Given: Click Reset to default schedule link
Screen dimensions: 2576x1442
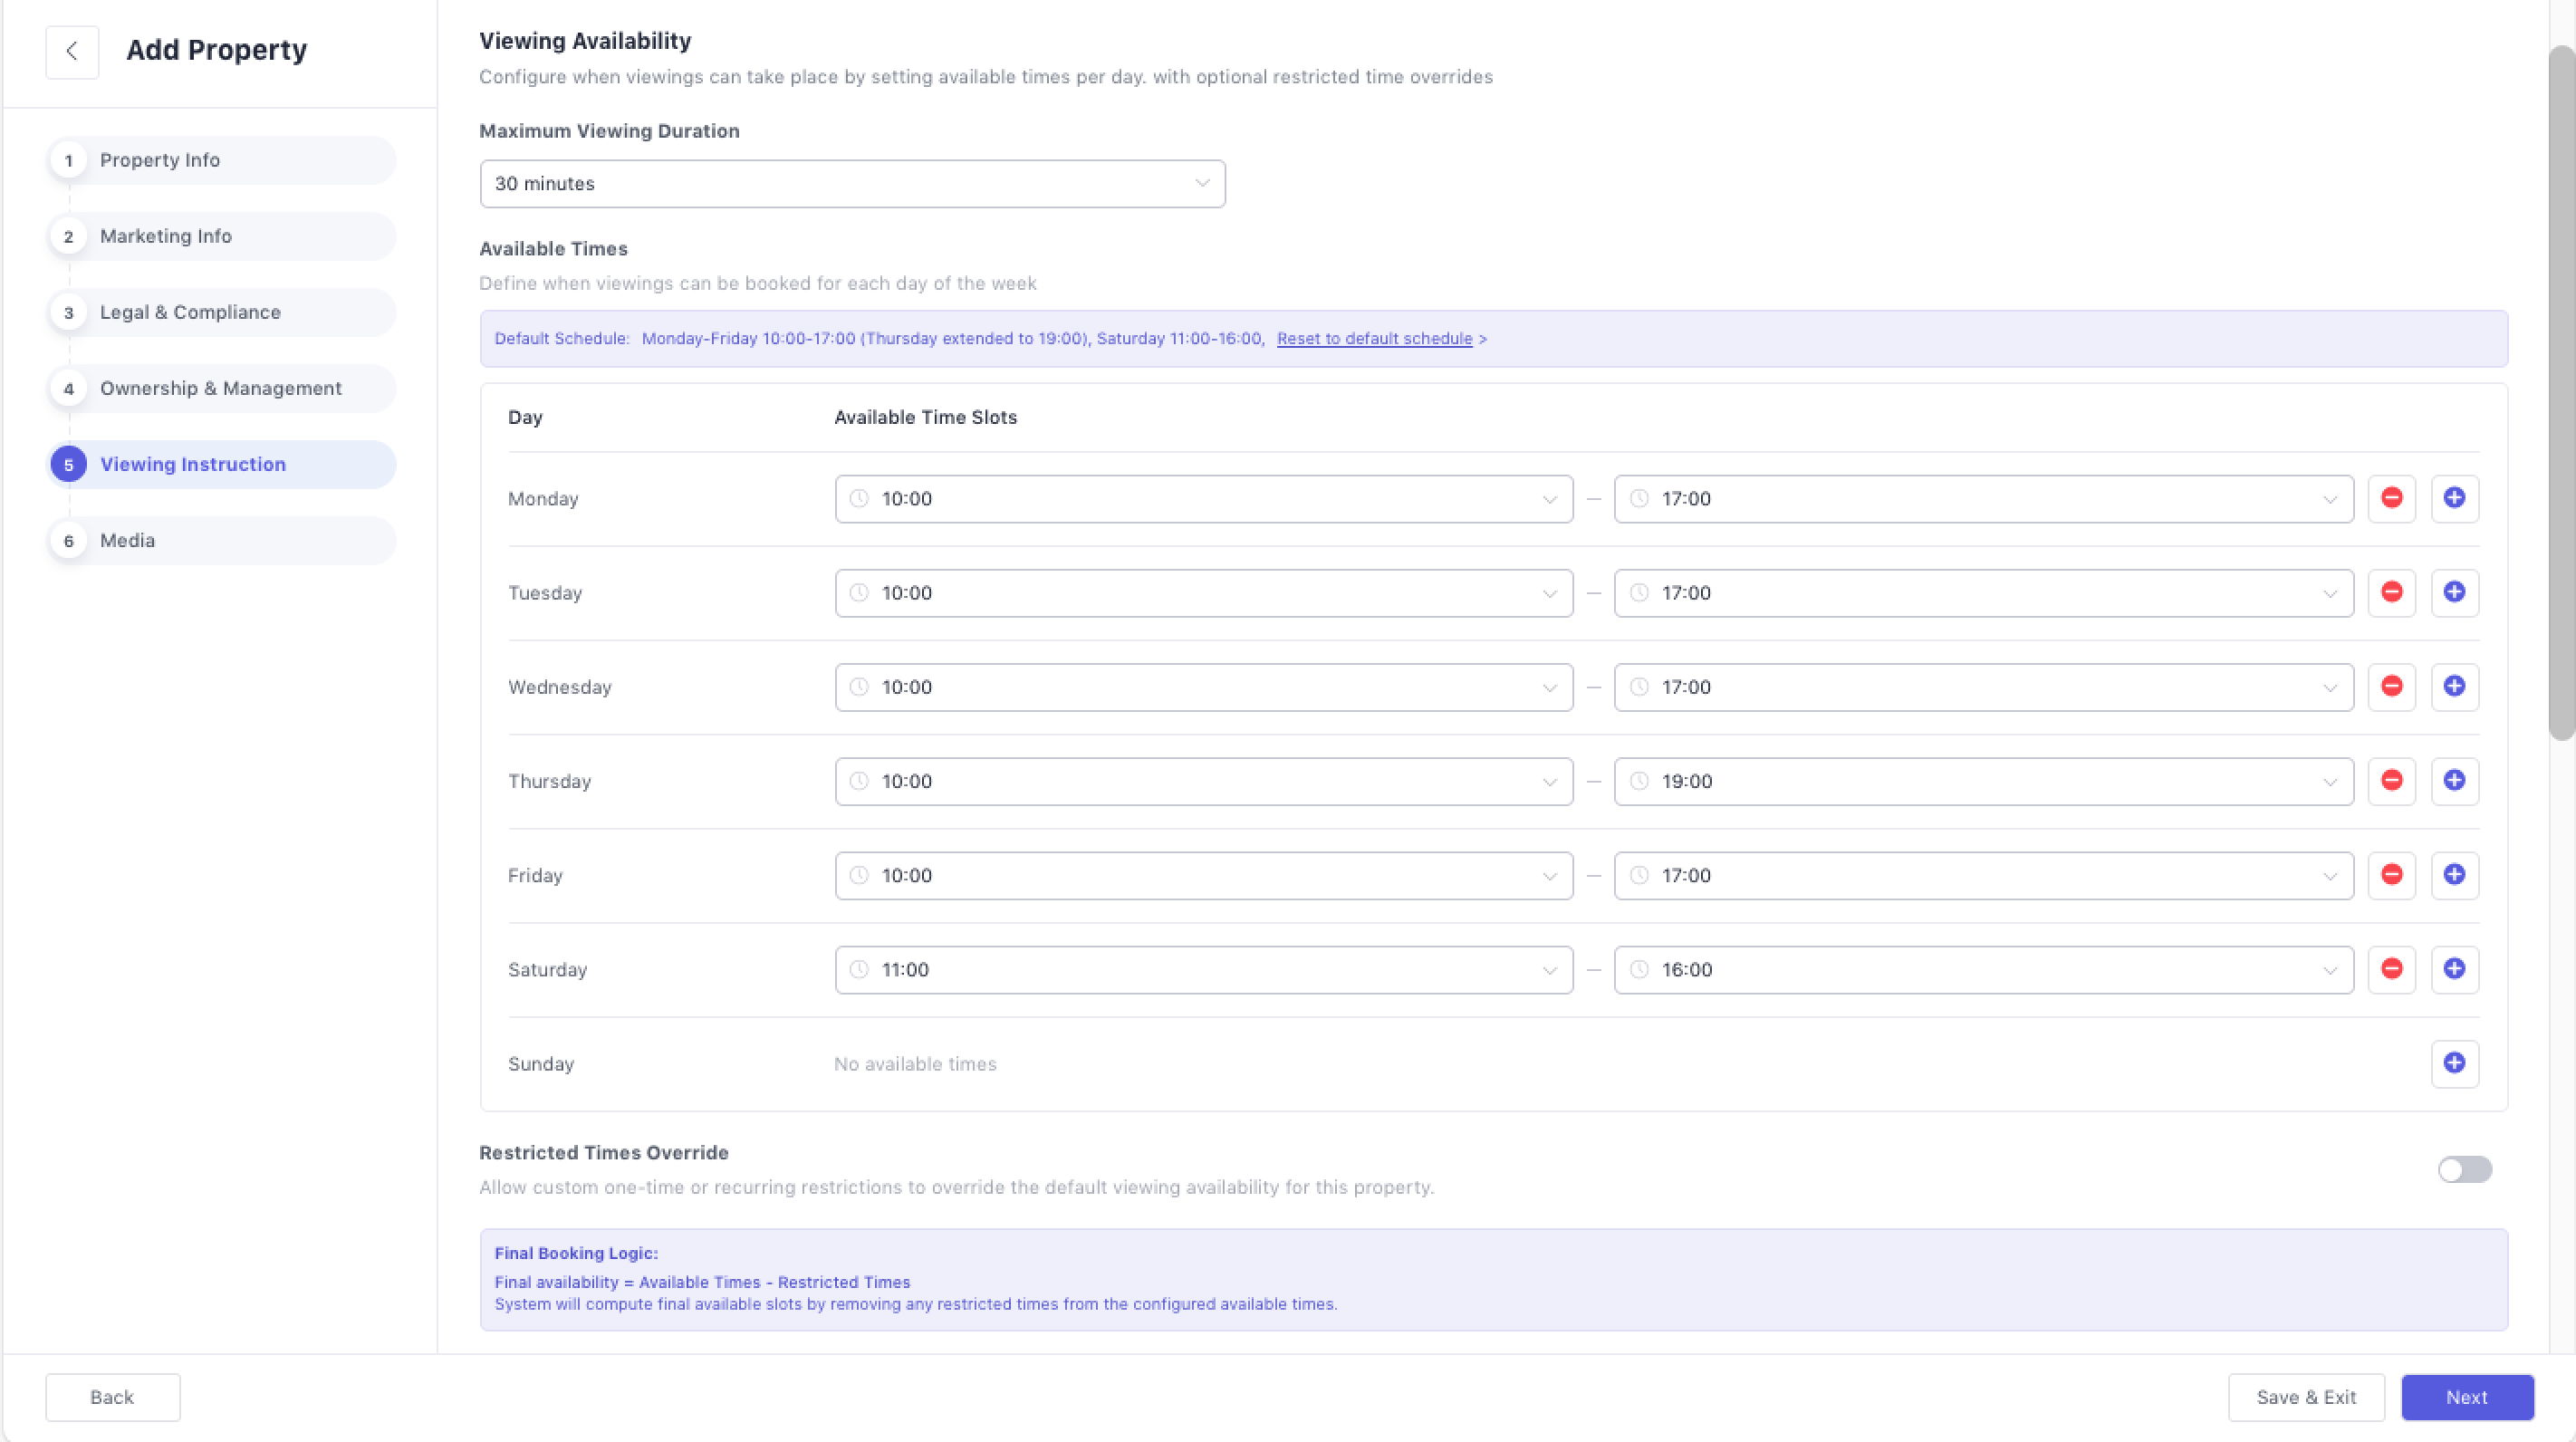Looking at the screenshot, I should click(1374, 338).
